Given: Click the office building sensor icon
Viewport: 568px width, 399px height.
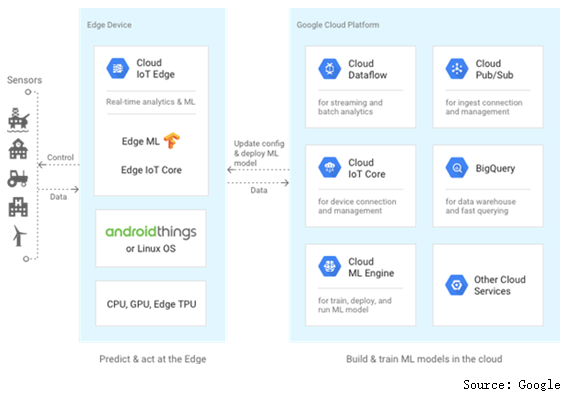Looking at the screenshot, I should pyautogui.click(x=18, y=207).
